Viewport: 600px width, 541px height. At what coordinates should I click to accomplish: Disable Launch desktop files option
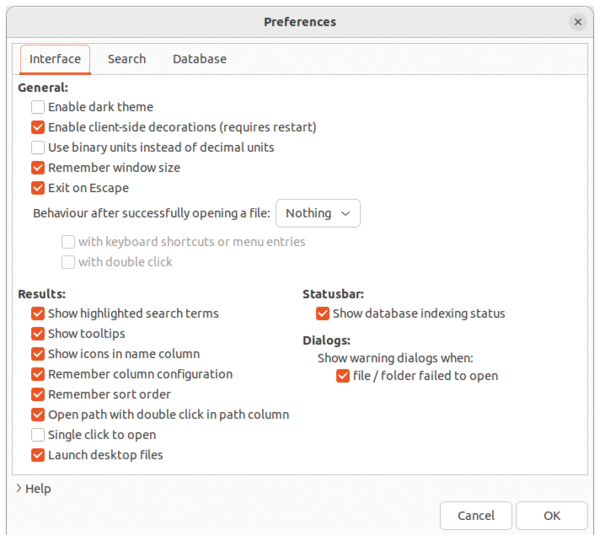[x=38, y=455]
